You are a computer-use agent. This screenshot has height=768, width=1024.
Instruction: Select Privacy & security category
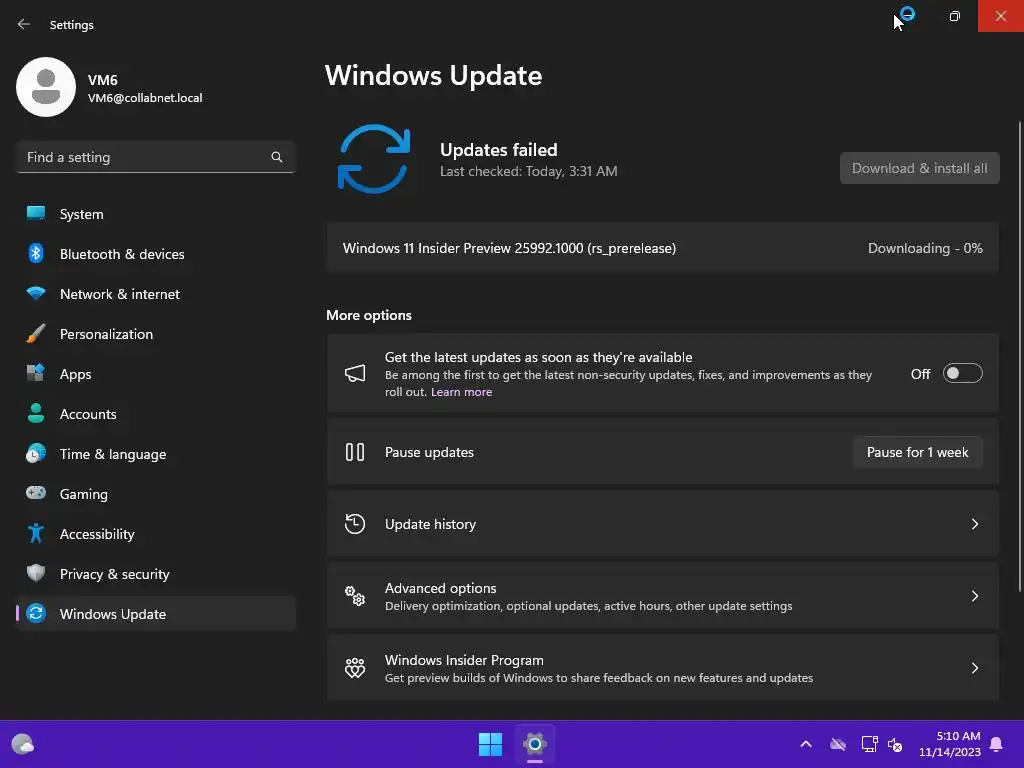(155, 573)
